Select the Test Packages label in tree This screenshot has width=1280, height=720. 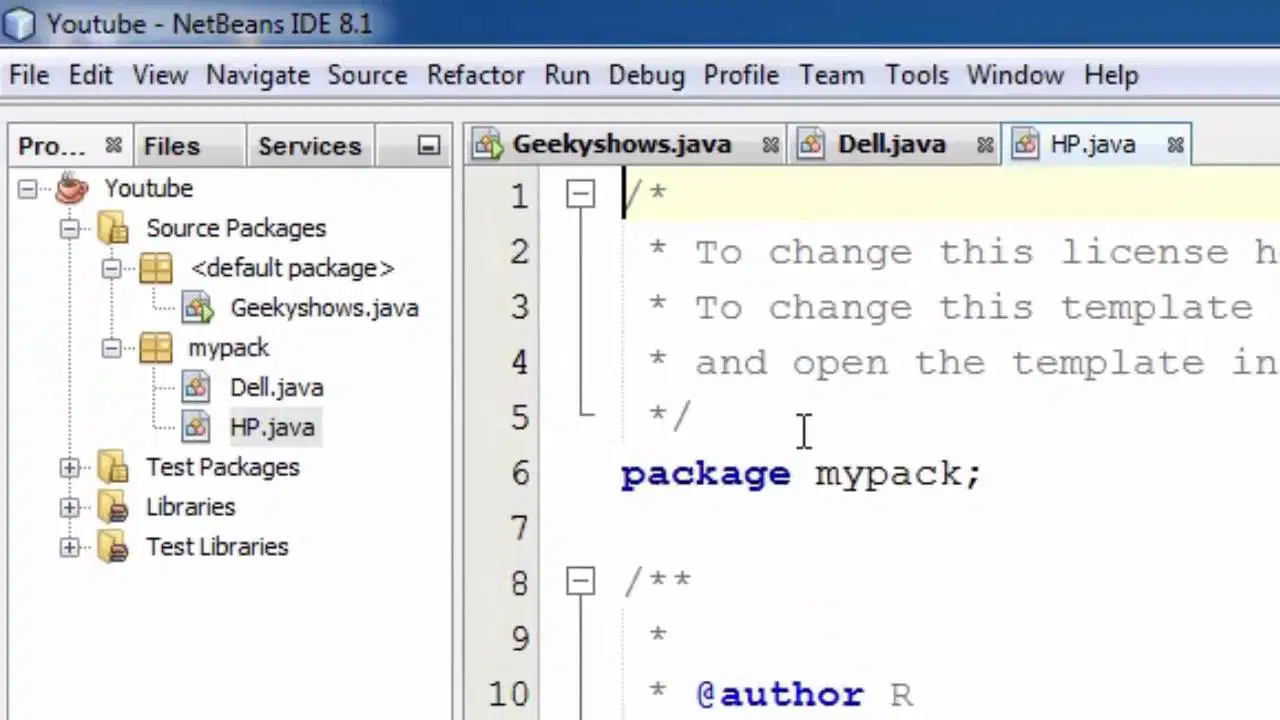pyautogui.click(x=223, y=467)
